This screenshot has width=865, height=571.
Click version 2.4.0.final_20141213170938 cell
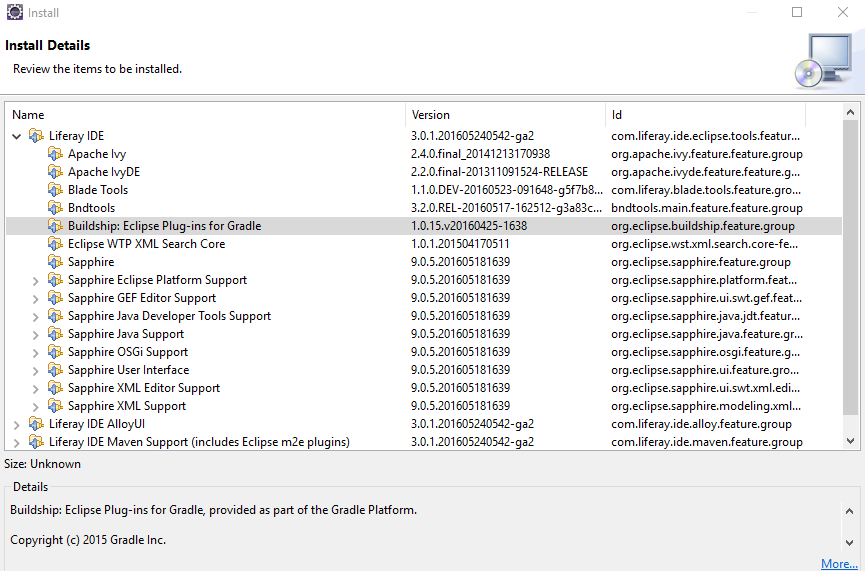pyautogui.click(x=480, y=154)
